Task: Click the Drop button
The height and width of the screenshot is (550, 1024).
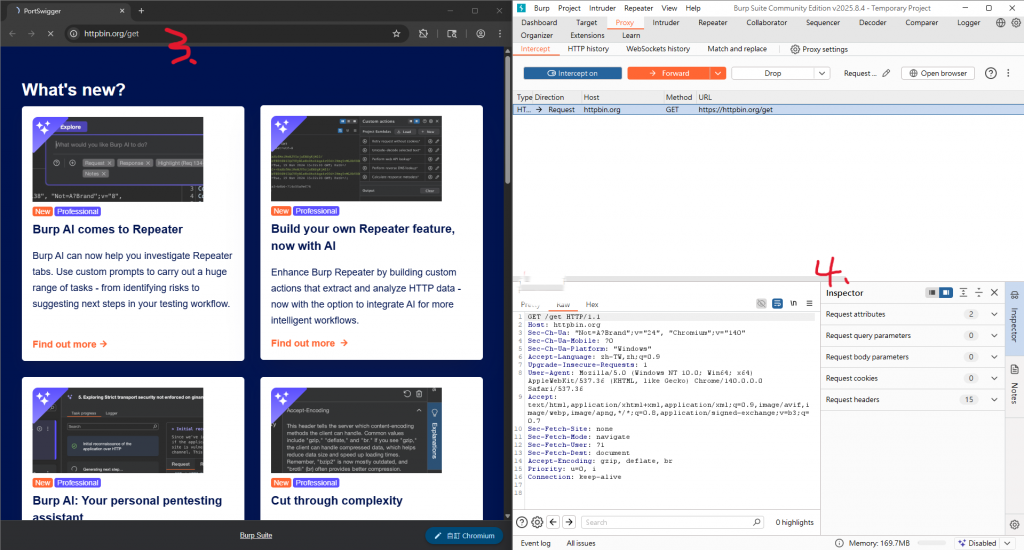Action: pos(773,73)
